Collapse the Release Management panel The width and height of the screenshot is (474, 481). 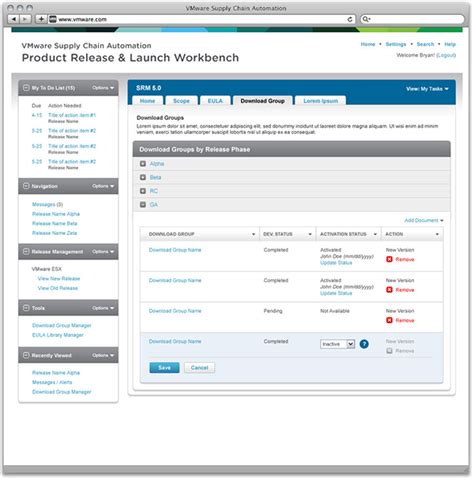26,252
